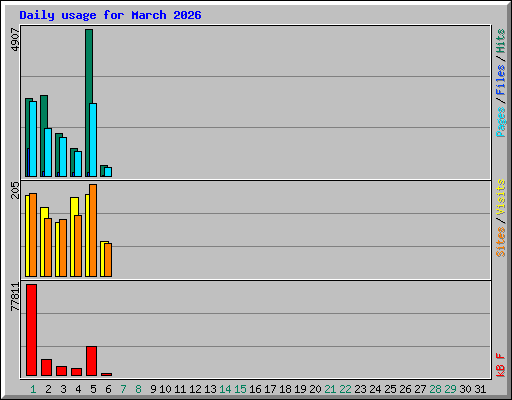This screenshot has height=400, width=512.
Task: Select the red KB bar for day 3
Action: pyautogui.click(x=61, y=371)
